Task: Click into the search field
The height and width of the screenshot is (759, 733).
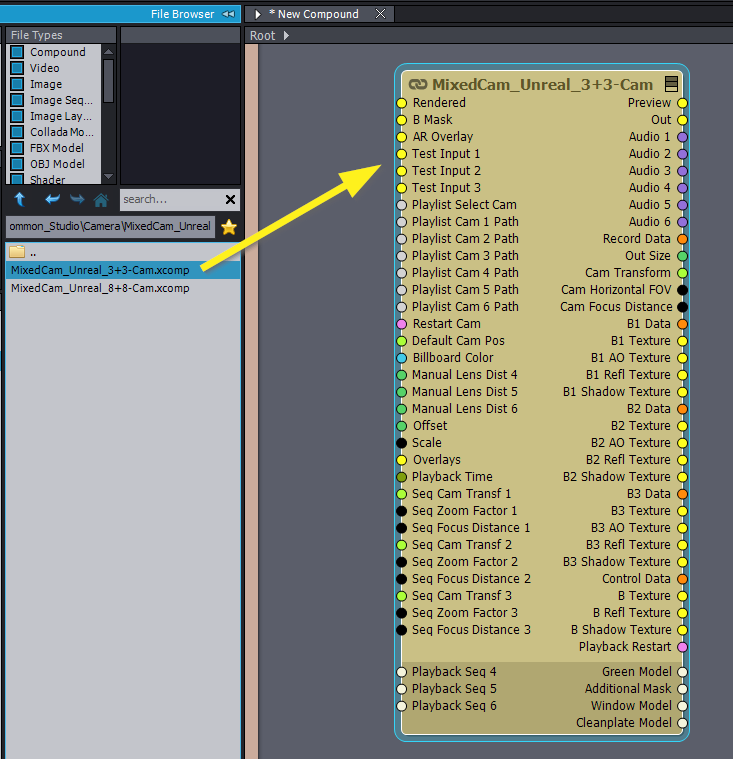Action: 171,199
